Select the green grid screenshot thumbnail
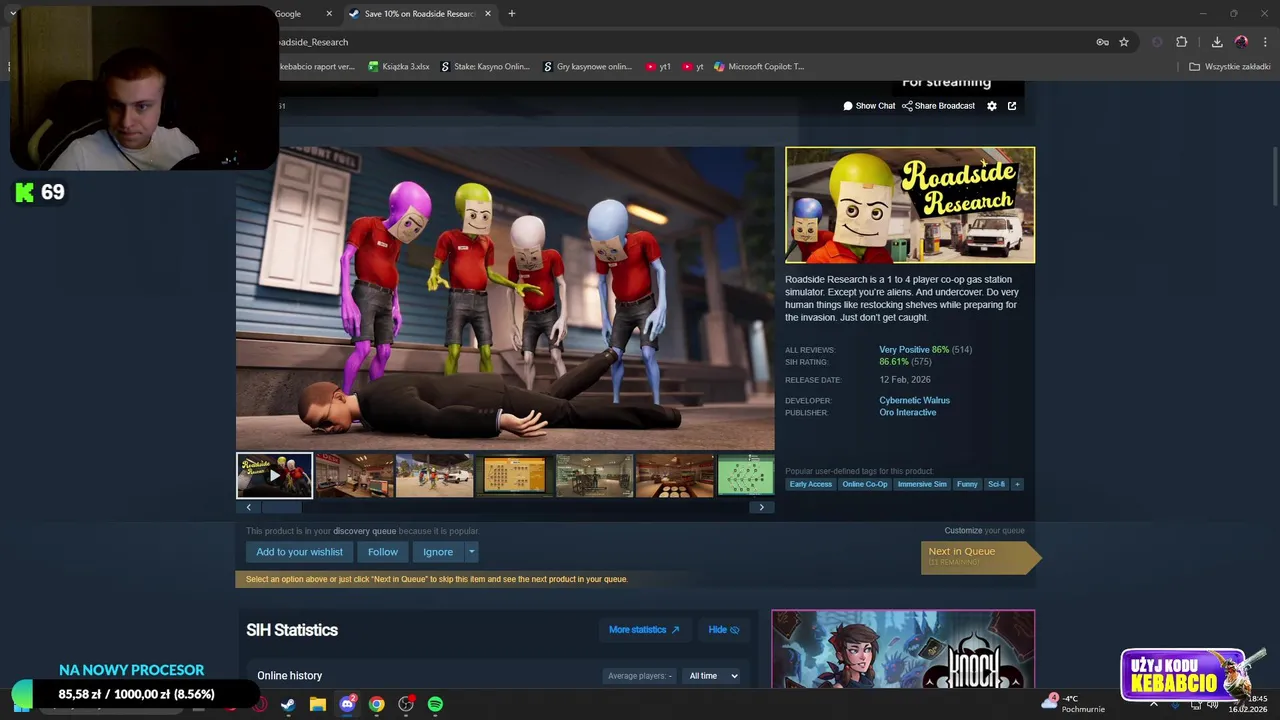 pyautogui.click(x=746, y=476)
